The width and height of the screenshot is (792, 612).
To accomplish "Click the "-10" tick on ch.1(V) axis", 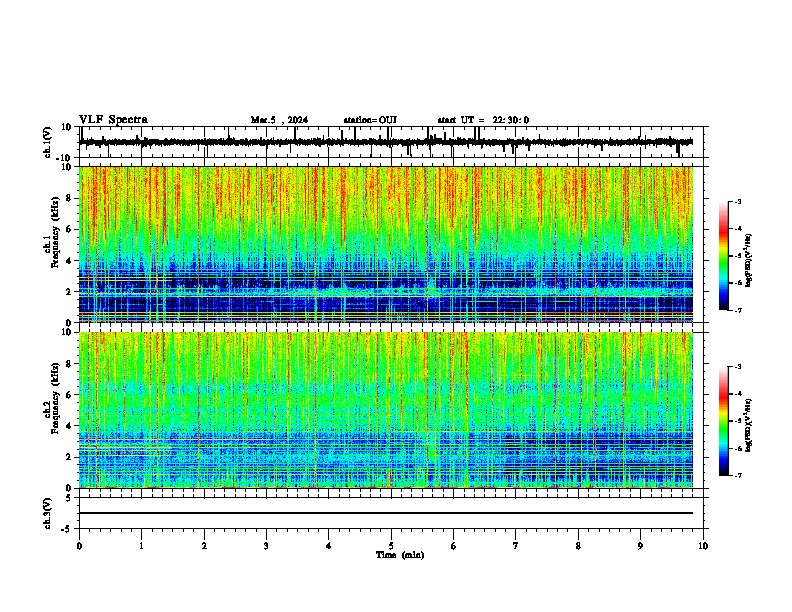I will [x=64, y=158].
